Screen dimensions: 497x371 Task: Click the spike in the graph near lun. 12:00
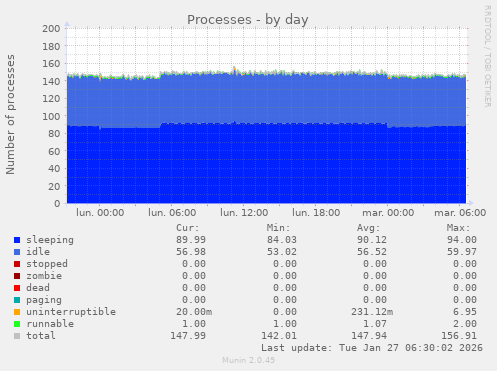[x=234, y=69]
